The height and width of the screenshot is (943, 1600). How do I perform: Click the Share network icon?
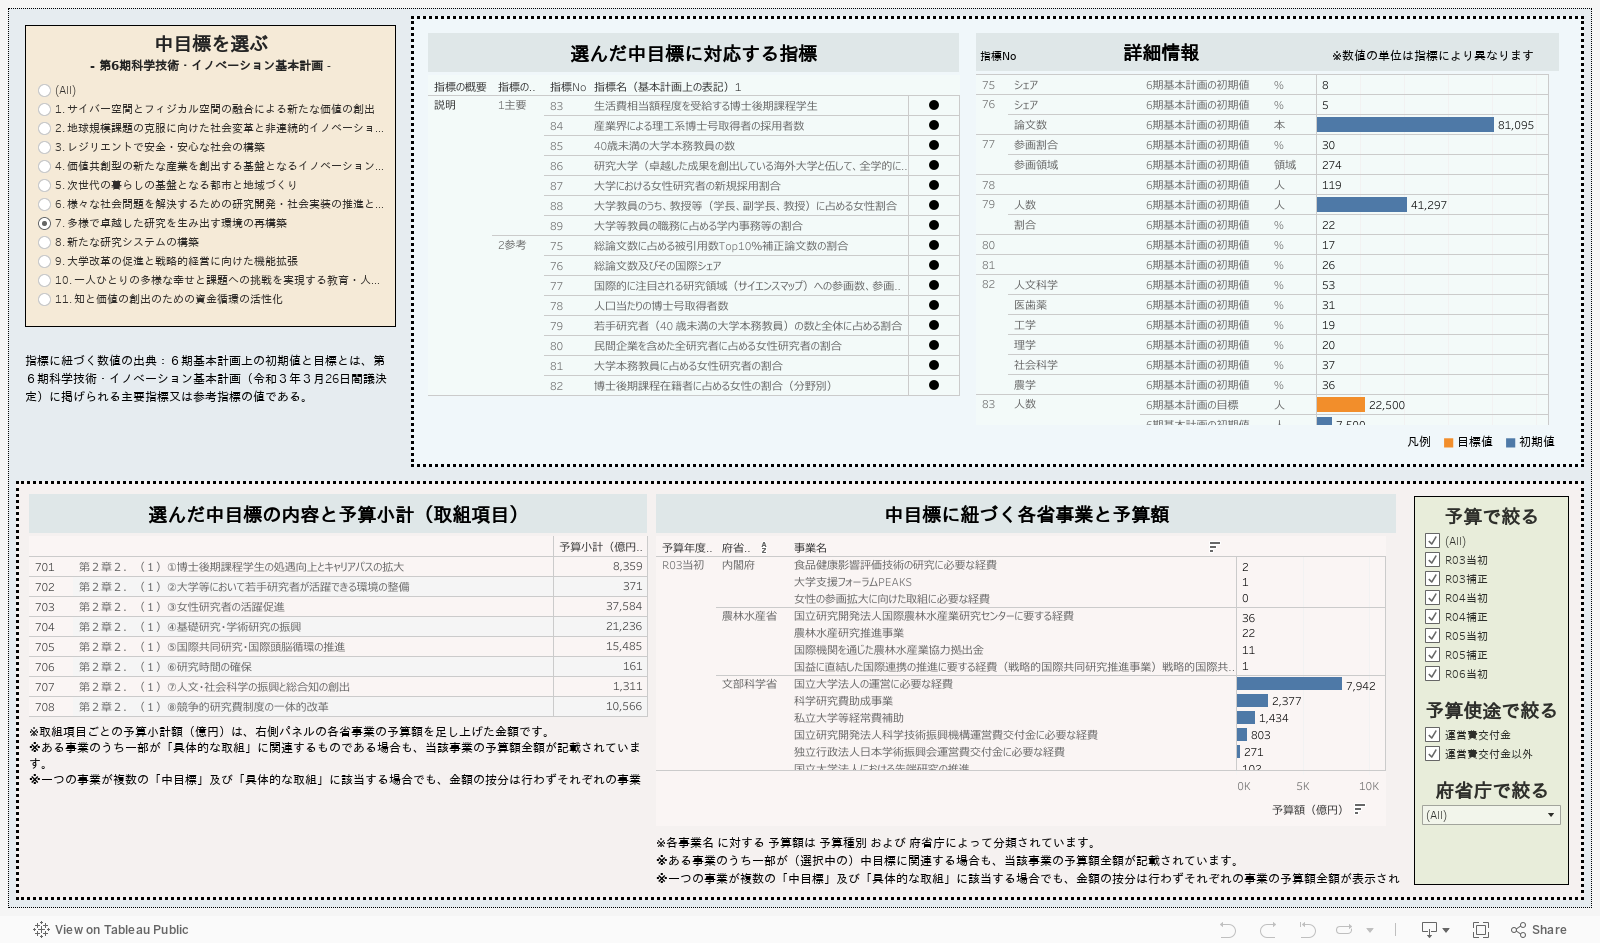[x=1519, y=930]
